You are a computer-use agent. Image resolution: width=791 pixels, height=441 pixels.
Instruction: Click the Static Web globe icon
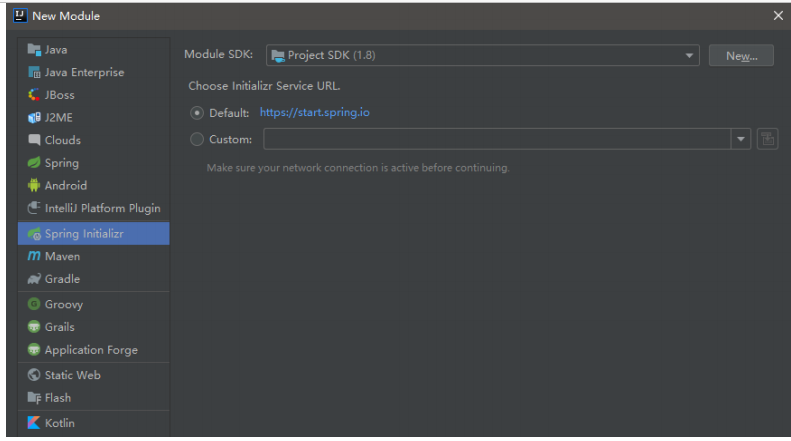tap(34, 374)
